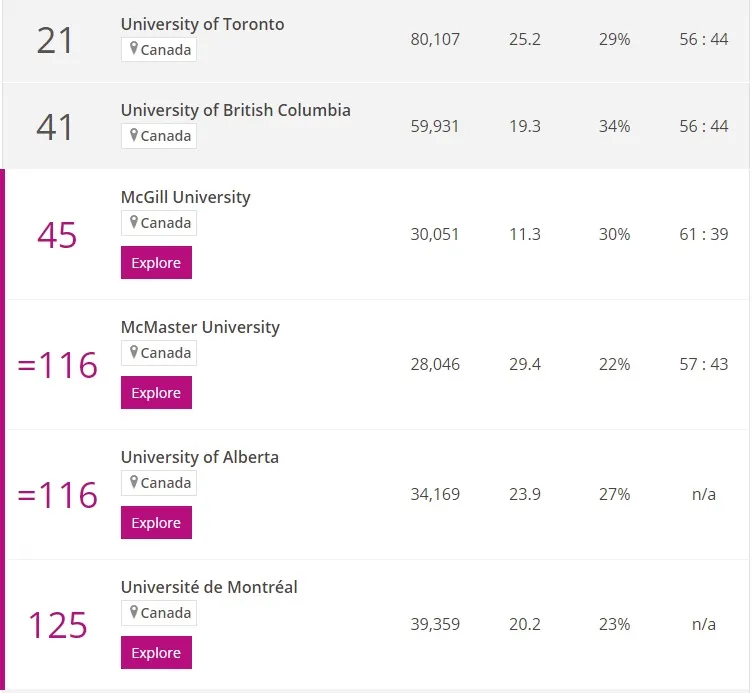
Task: Open the University of British Columbia link
Action: point(235,110)
